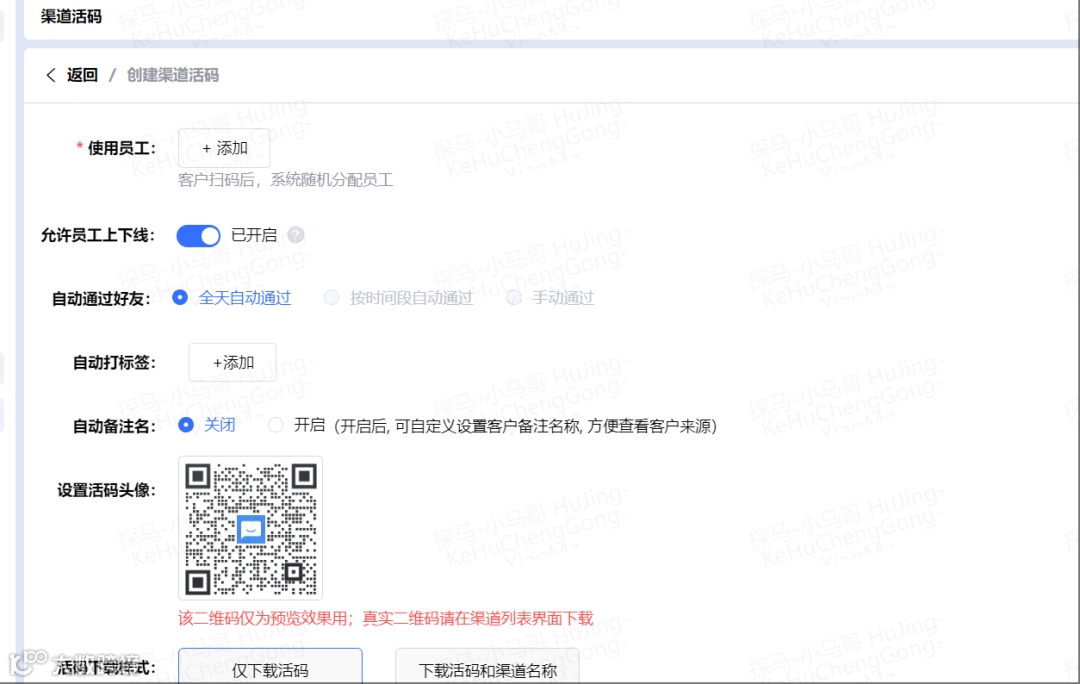Viewport: 1080px width, 684px height.
Task: Click the QR code preview image
Action: click(x=250, y=528)
